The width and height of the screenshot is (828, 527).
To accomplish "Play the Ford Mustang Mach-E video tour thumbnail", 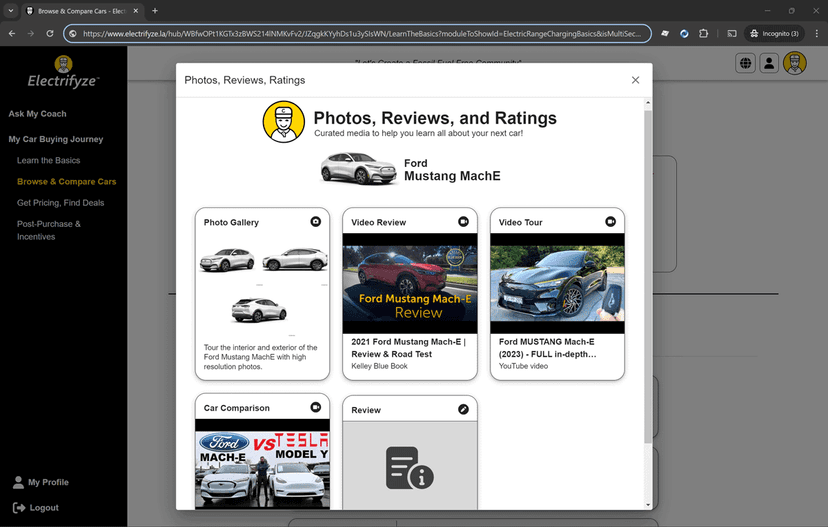I will click(x=557, y=283).
